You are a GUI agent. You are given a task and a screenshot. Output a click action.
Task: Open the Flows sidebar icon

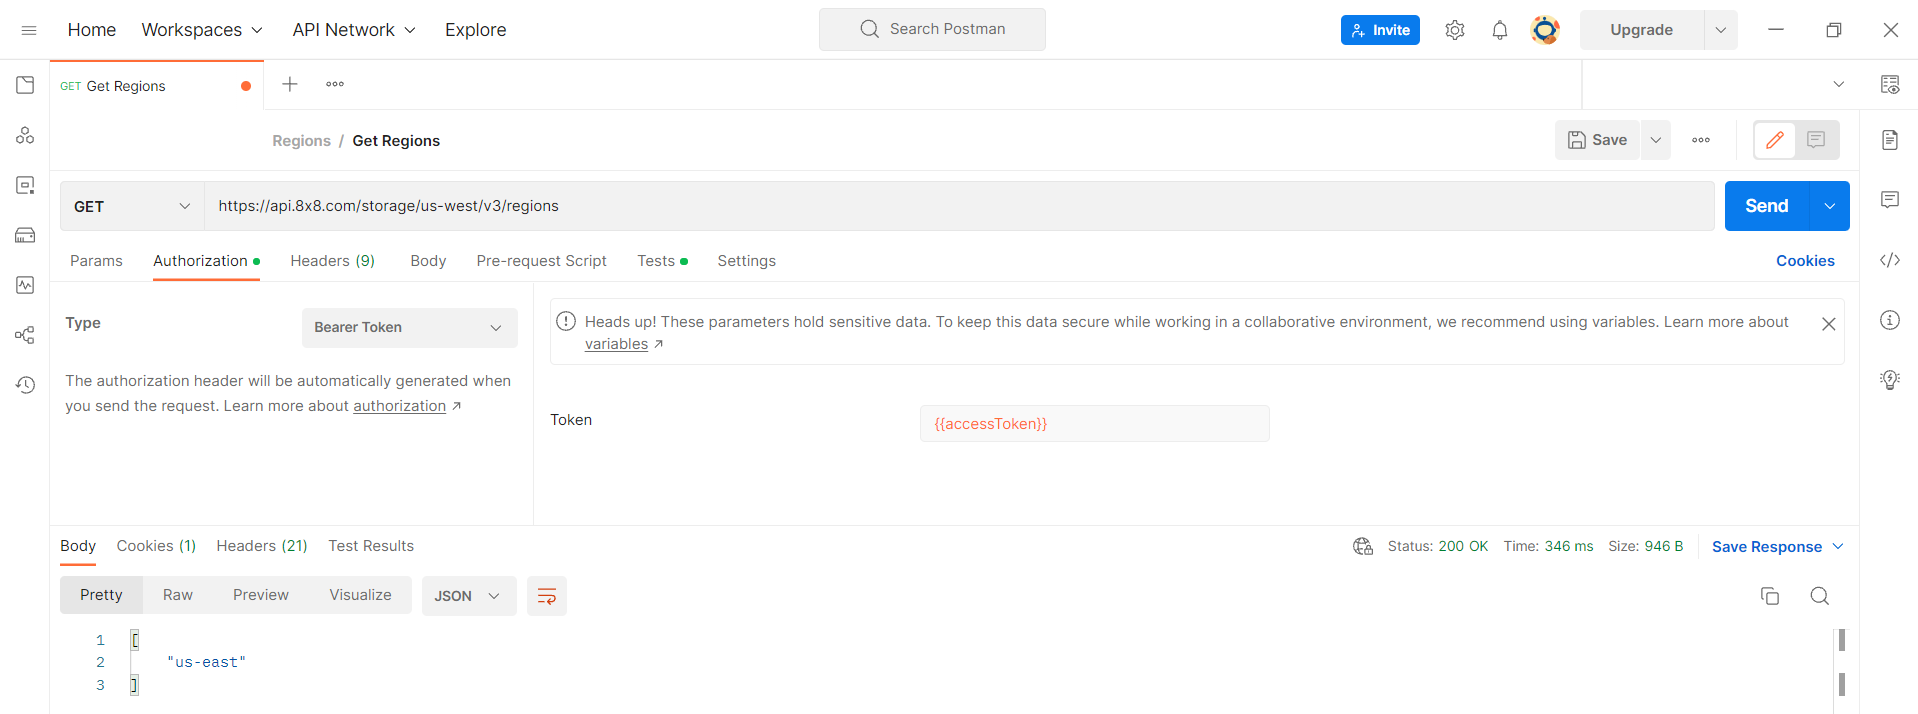pos(25,335)
